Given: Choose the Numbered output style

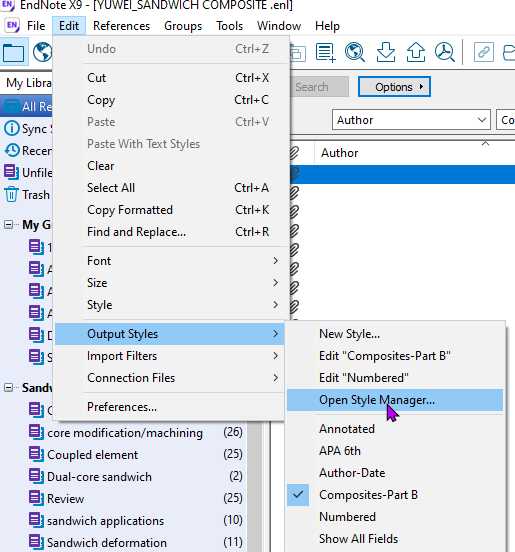Looking at the screenshot, I should coord(347,517).
